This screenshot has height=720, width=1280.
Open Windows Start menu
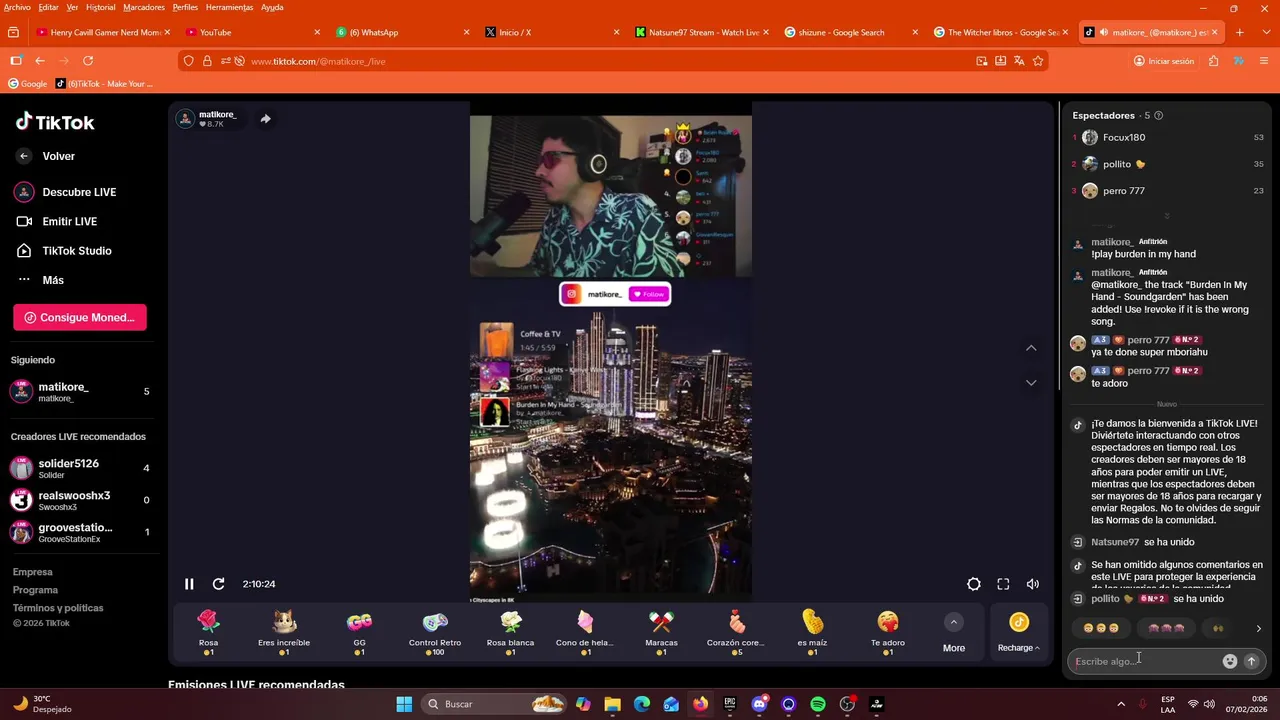[x=404, y=704]
